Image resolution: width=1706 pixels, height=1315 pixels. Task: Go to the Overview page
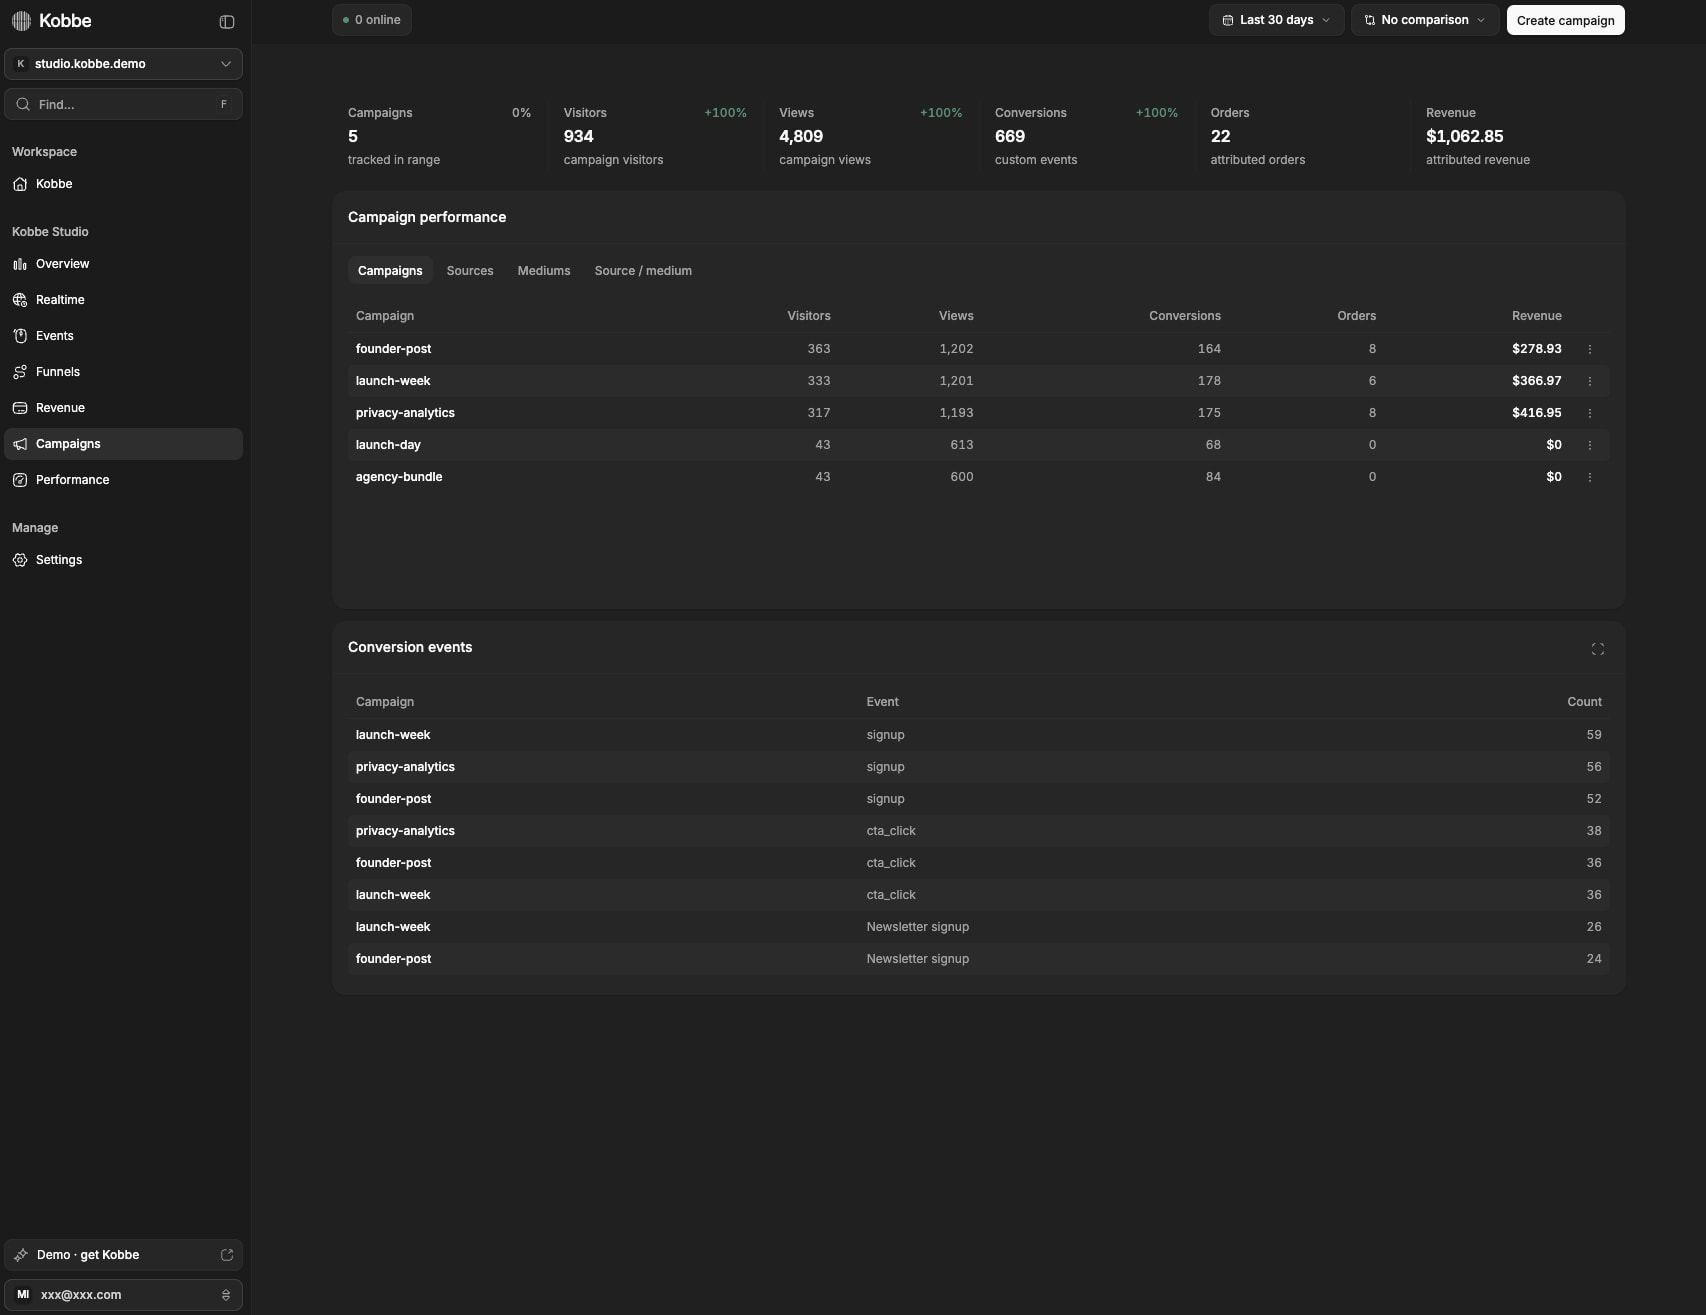coord(123,264)
